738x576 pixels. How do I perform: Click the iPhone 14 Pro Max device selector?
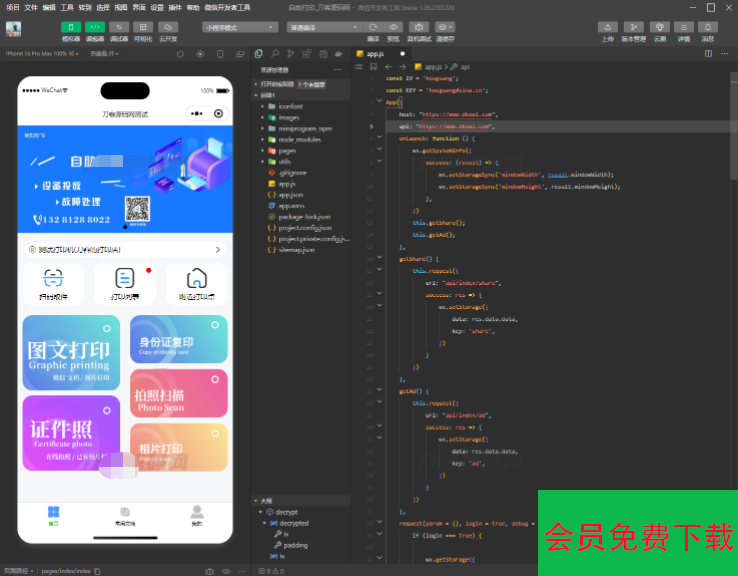42,53
